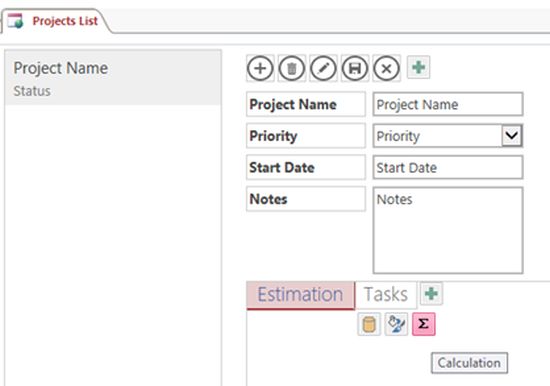Select the bold Project Name label
Viewport: 550px width, 386px height.
pyautogui.click(x=306, y=104)
